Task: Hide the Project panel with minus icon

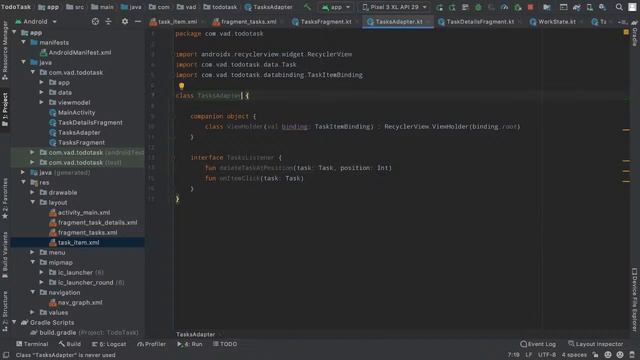Action: [x=138, y=21]
